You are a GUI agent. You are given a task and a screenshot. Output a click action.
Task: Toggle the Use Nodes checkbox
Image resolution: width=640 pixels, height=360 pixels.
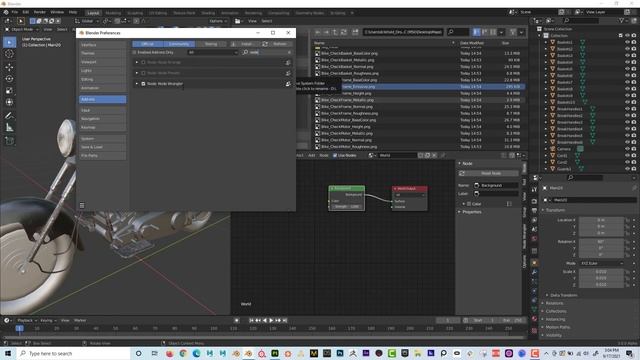[x=335, y=156]
